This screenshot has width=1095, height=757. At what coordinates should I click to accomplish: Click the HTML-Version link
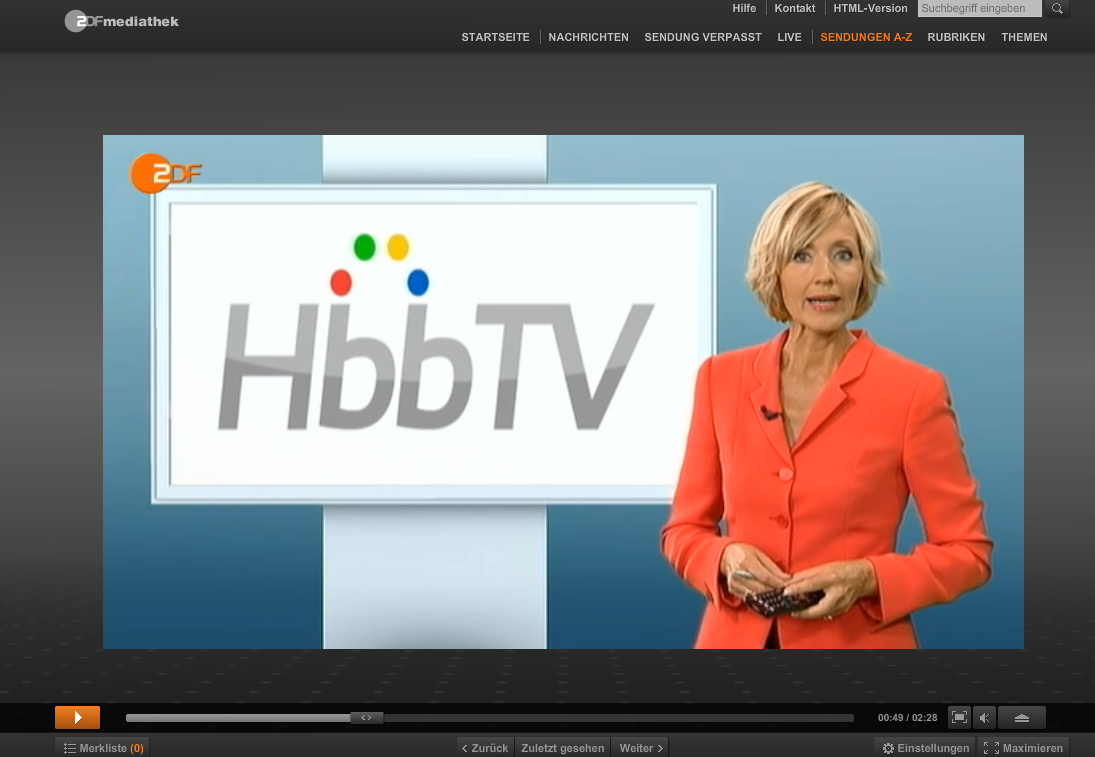(870, 8)
